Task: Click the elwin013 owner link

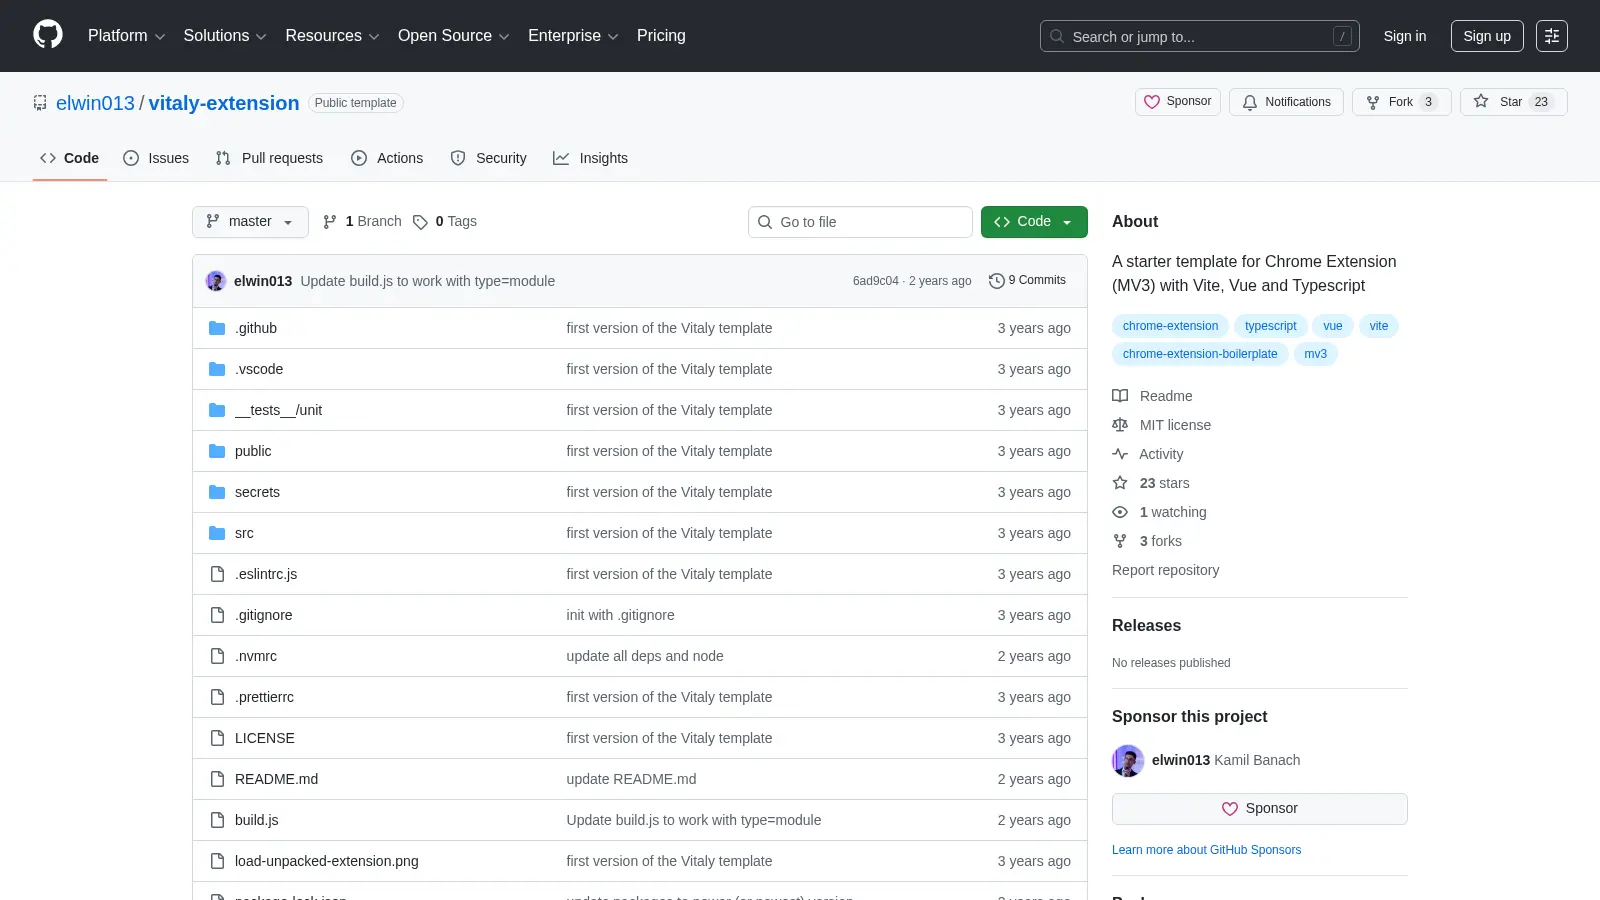Action: (95, 103)
